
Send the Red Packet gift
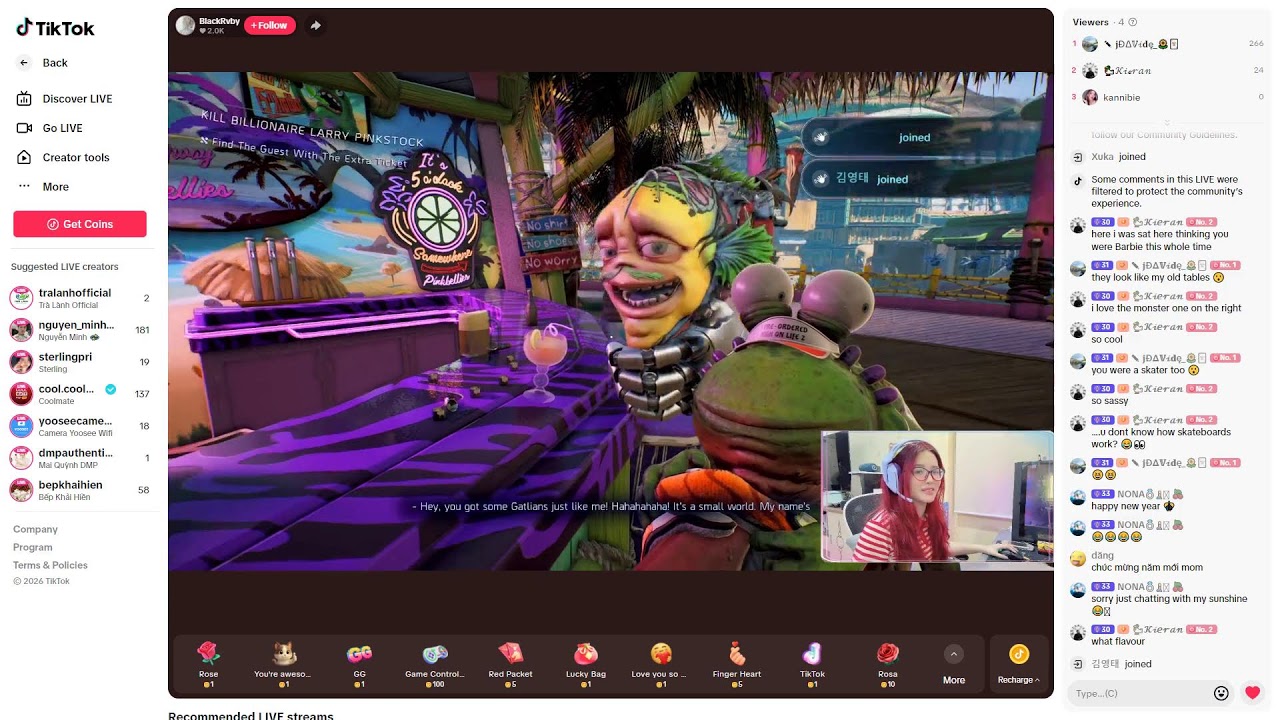(510, 665)
